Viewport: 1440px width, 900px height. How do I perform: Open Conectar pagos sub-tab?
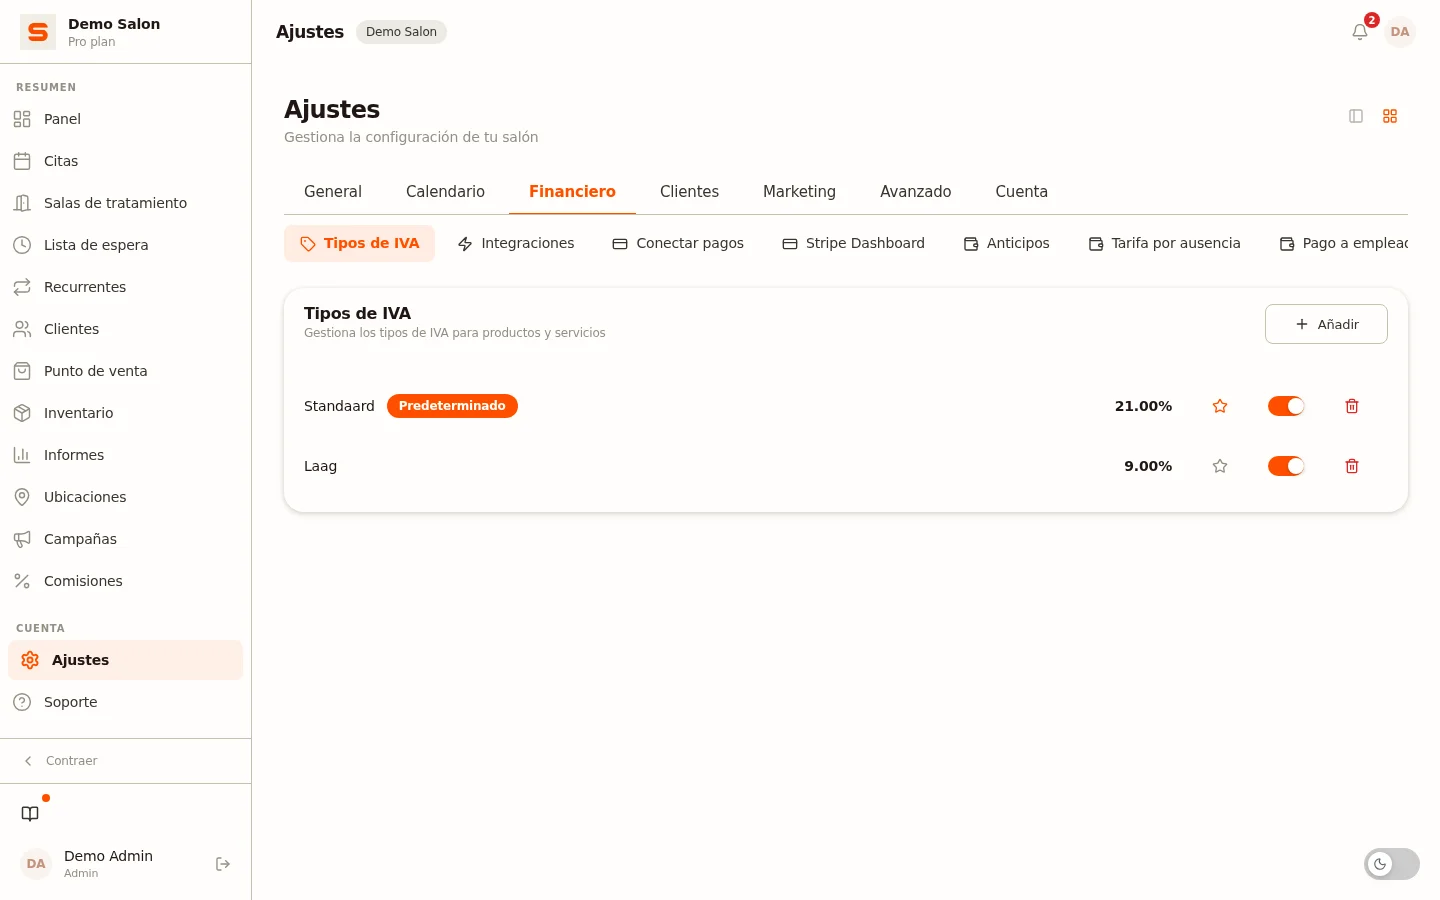pos(678,243)
